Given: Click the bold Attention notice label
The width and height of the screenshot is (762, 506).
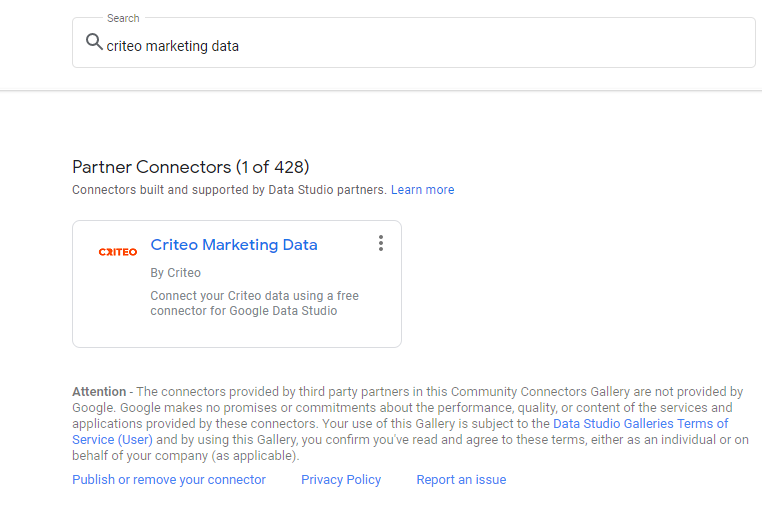Looking at the screenshot, I should 99,392.
